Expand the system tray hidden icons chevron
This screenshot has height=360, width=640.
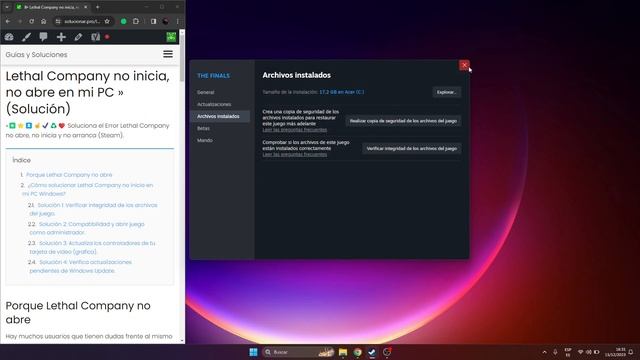(x=544, y=352)
